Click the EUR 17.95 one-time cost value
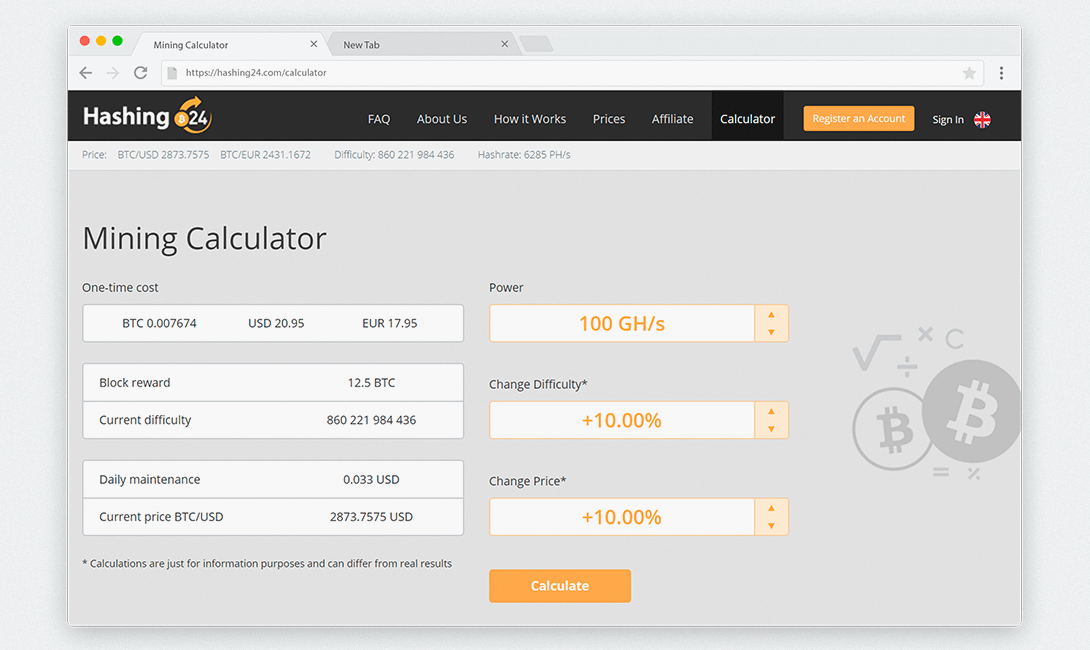 click(389, 323)
